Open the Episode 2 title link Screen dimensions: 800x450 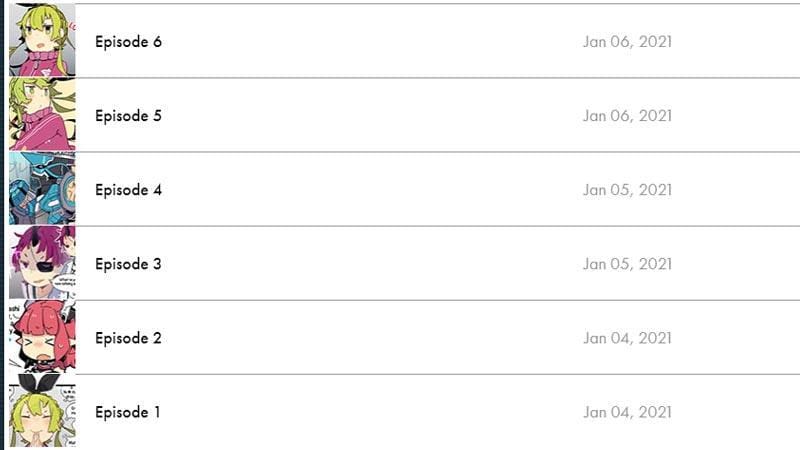[x=128, y=338]
